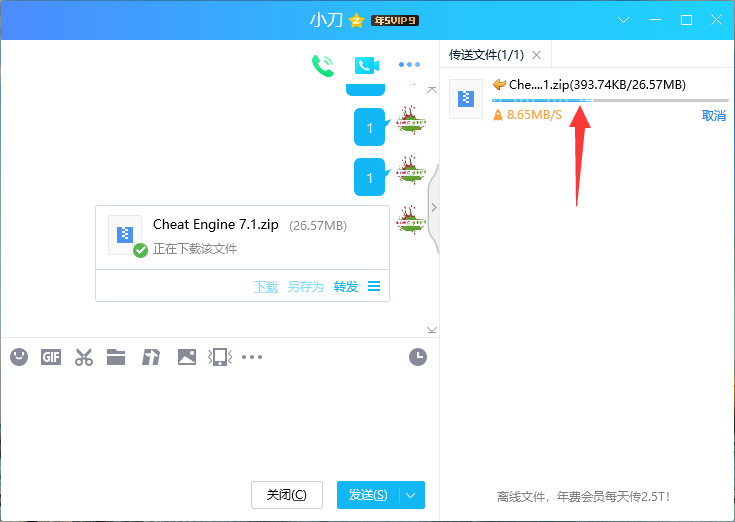The width and height of the screenshot is (735, 522).
Task: Collapse the file transfer side panel
Action: 433,207
